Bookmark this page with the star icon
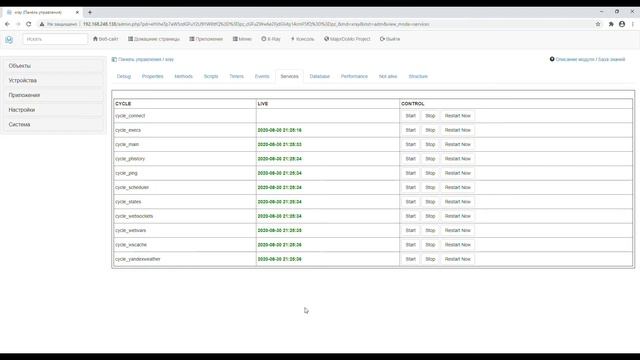The image size is (640, 360). click(x=598, y=24)
